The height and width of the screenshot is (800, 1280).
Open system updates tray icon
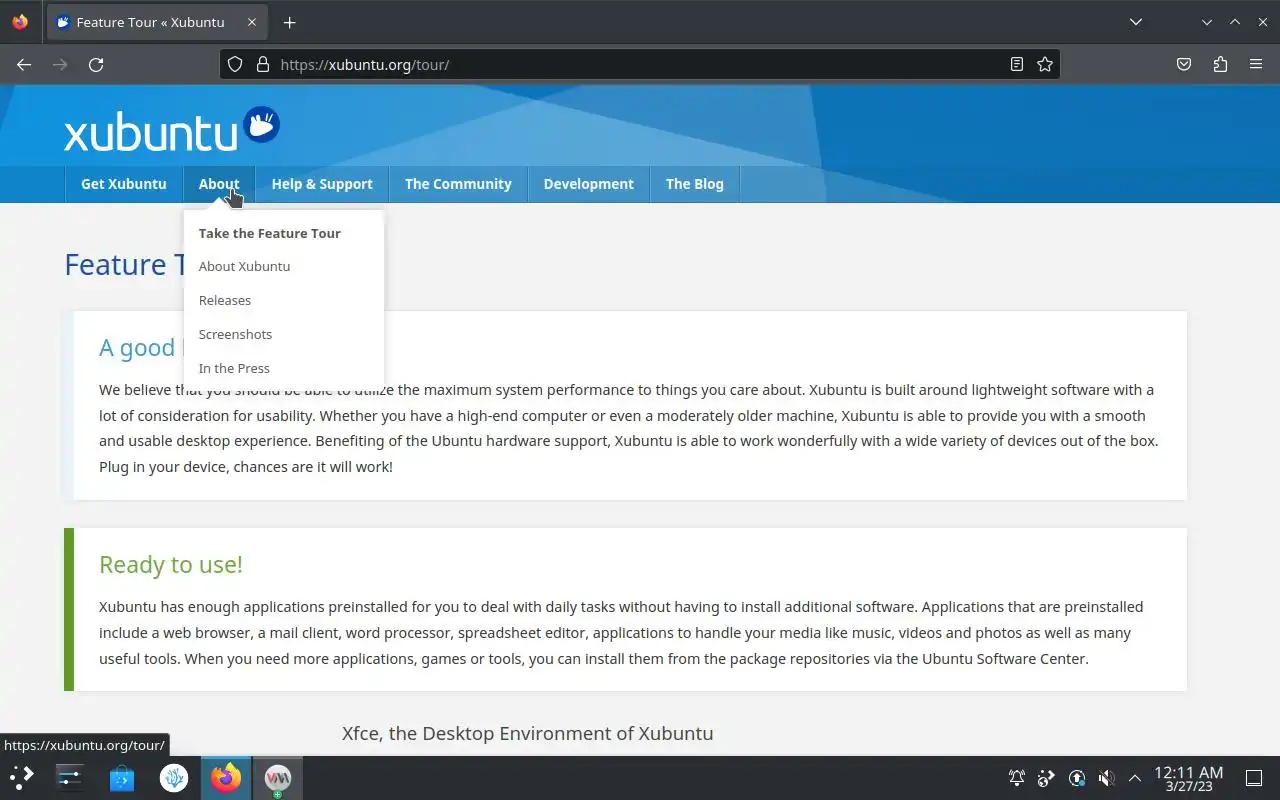coord(1077,777)
